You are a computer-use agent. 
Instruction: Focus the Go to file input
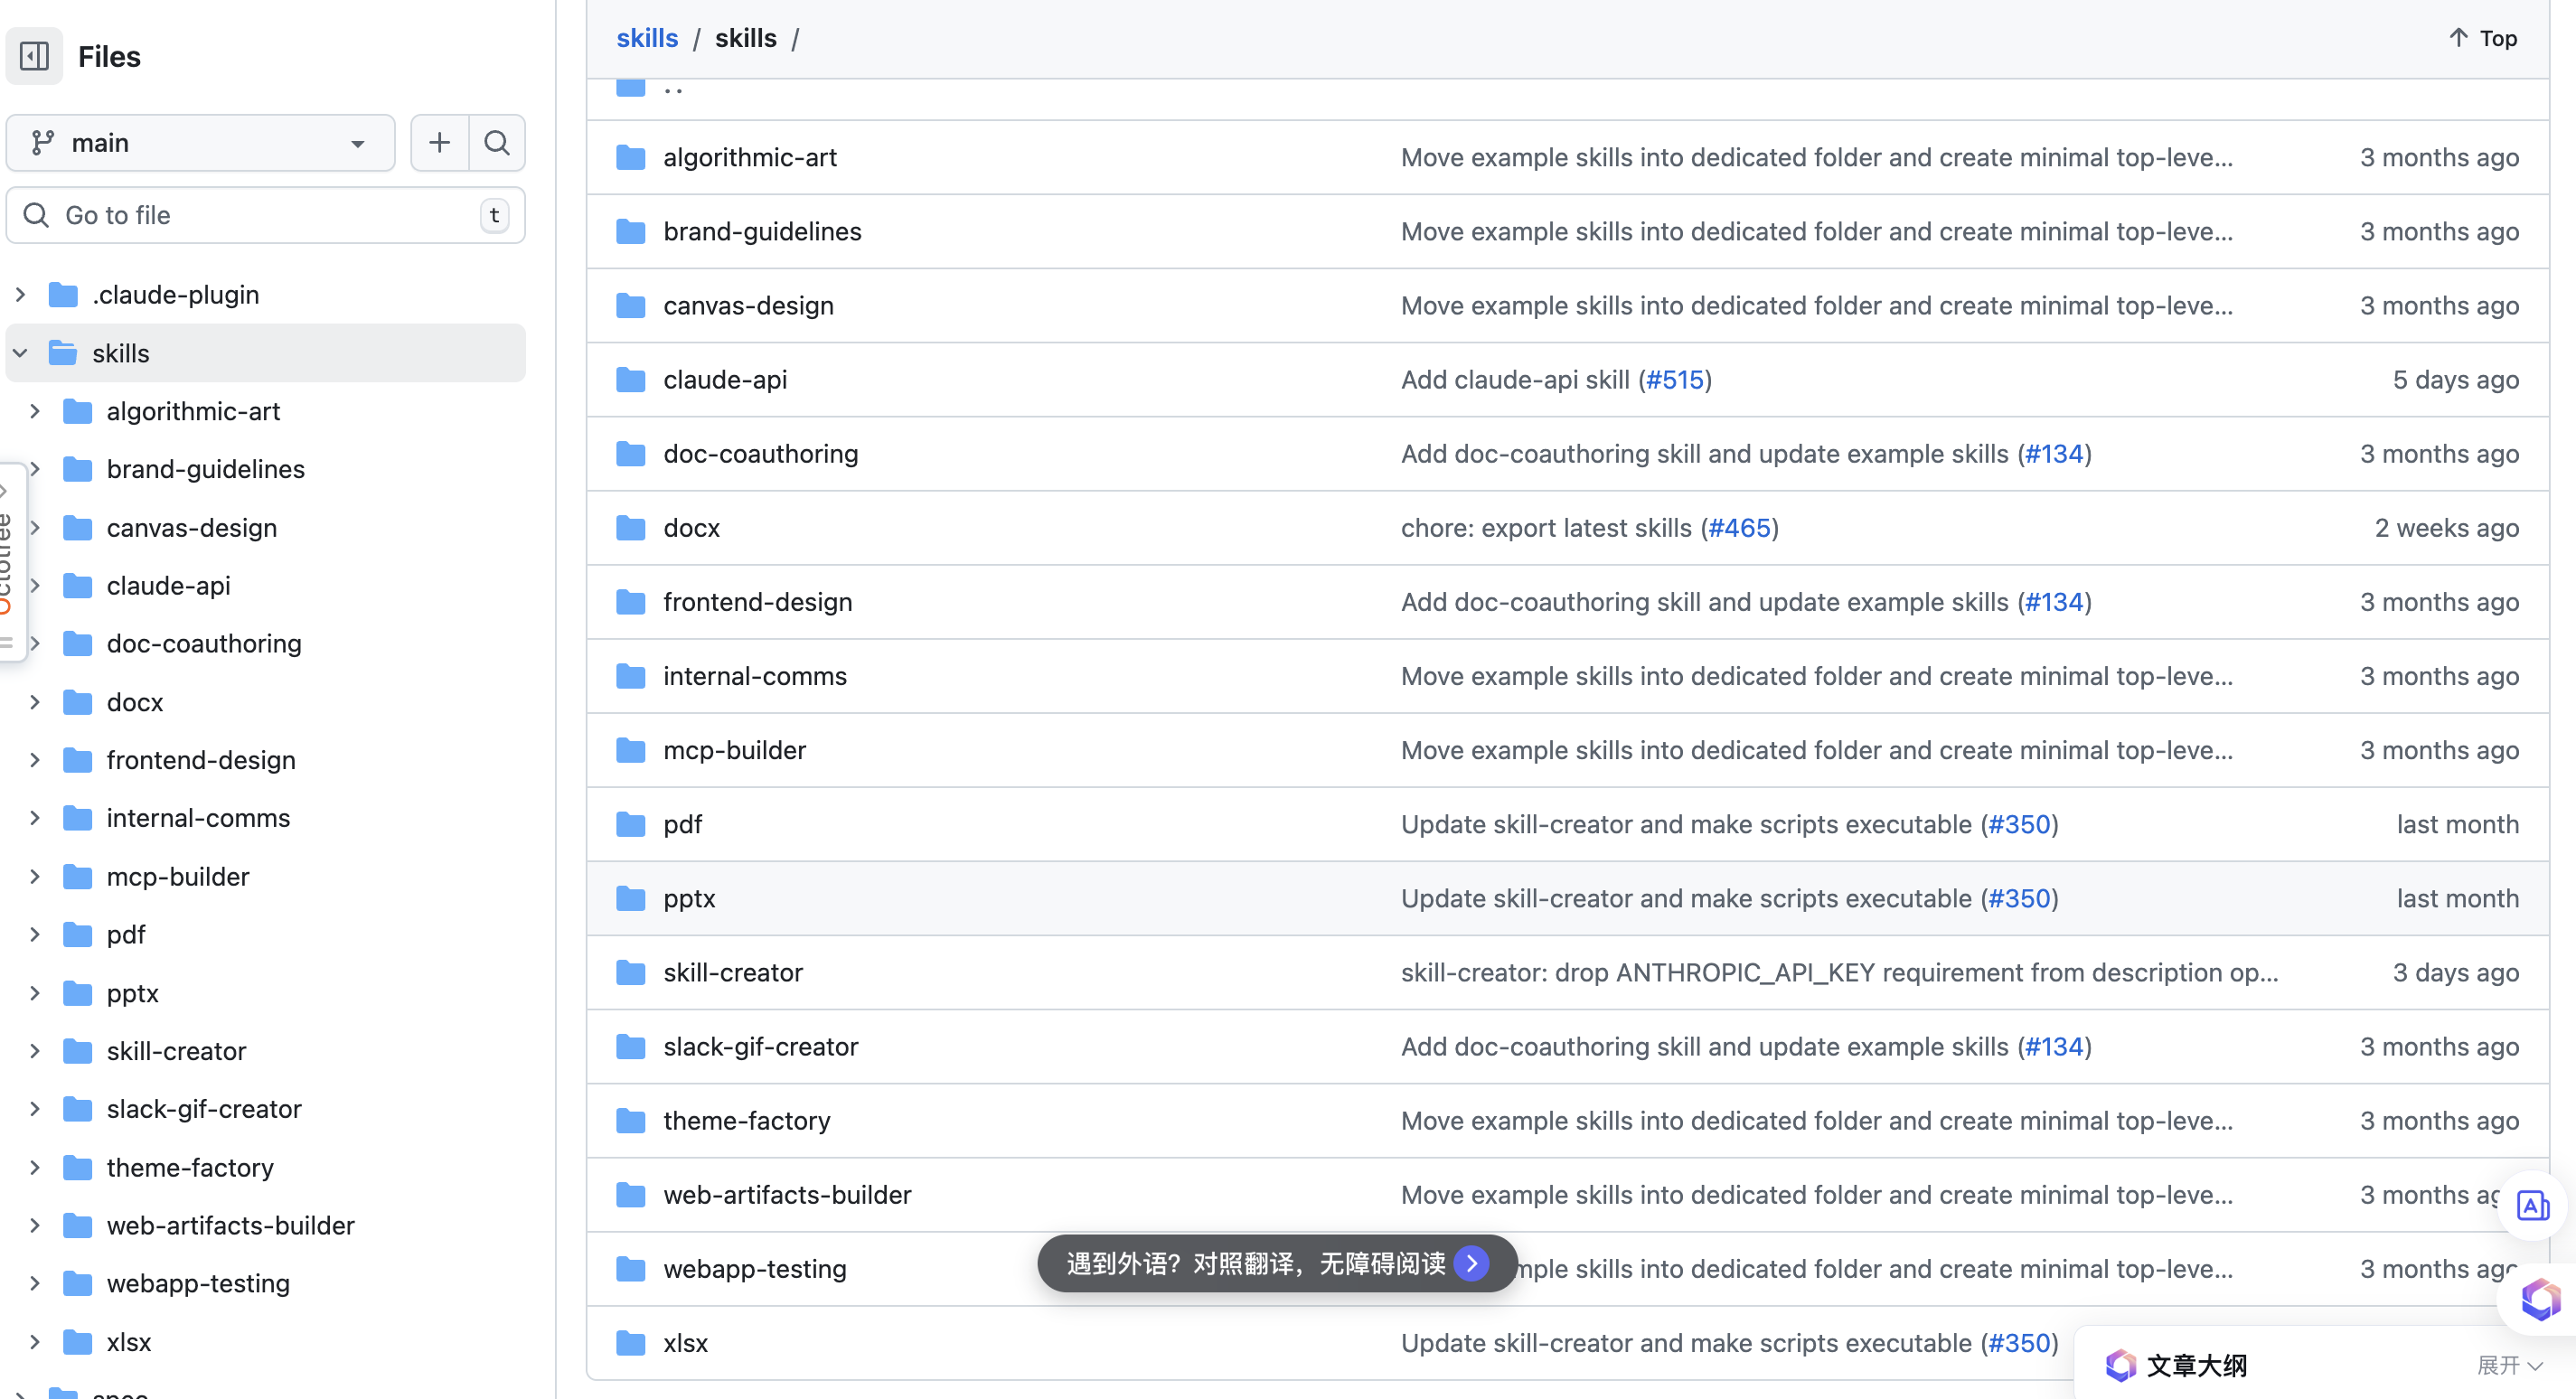click(266, 215)
